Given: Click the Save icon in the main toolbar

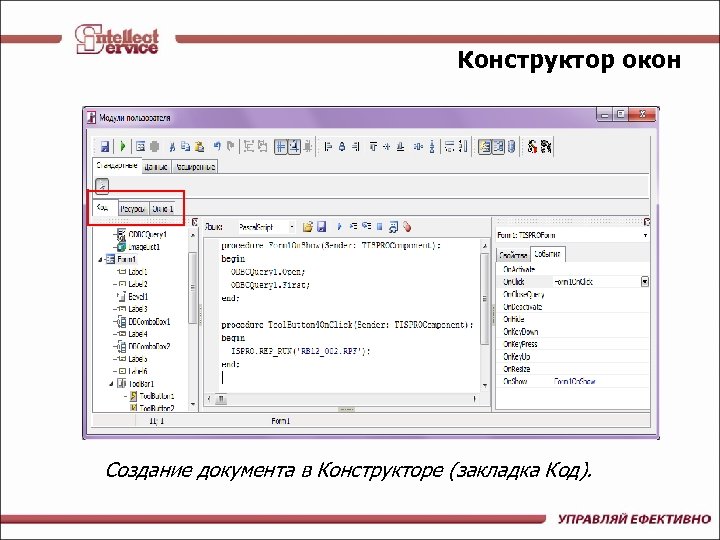Looking at the screenshot, I should click(105, 146).
